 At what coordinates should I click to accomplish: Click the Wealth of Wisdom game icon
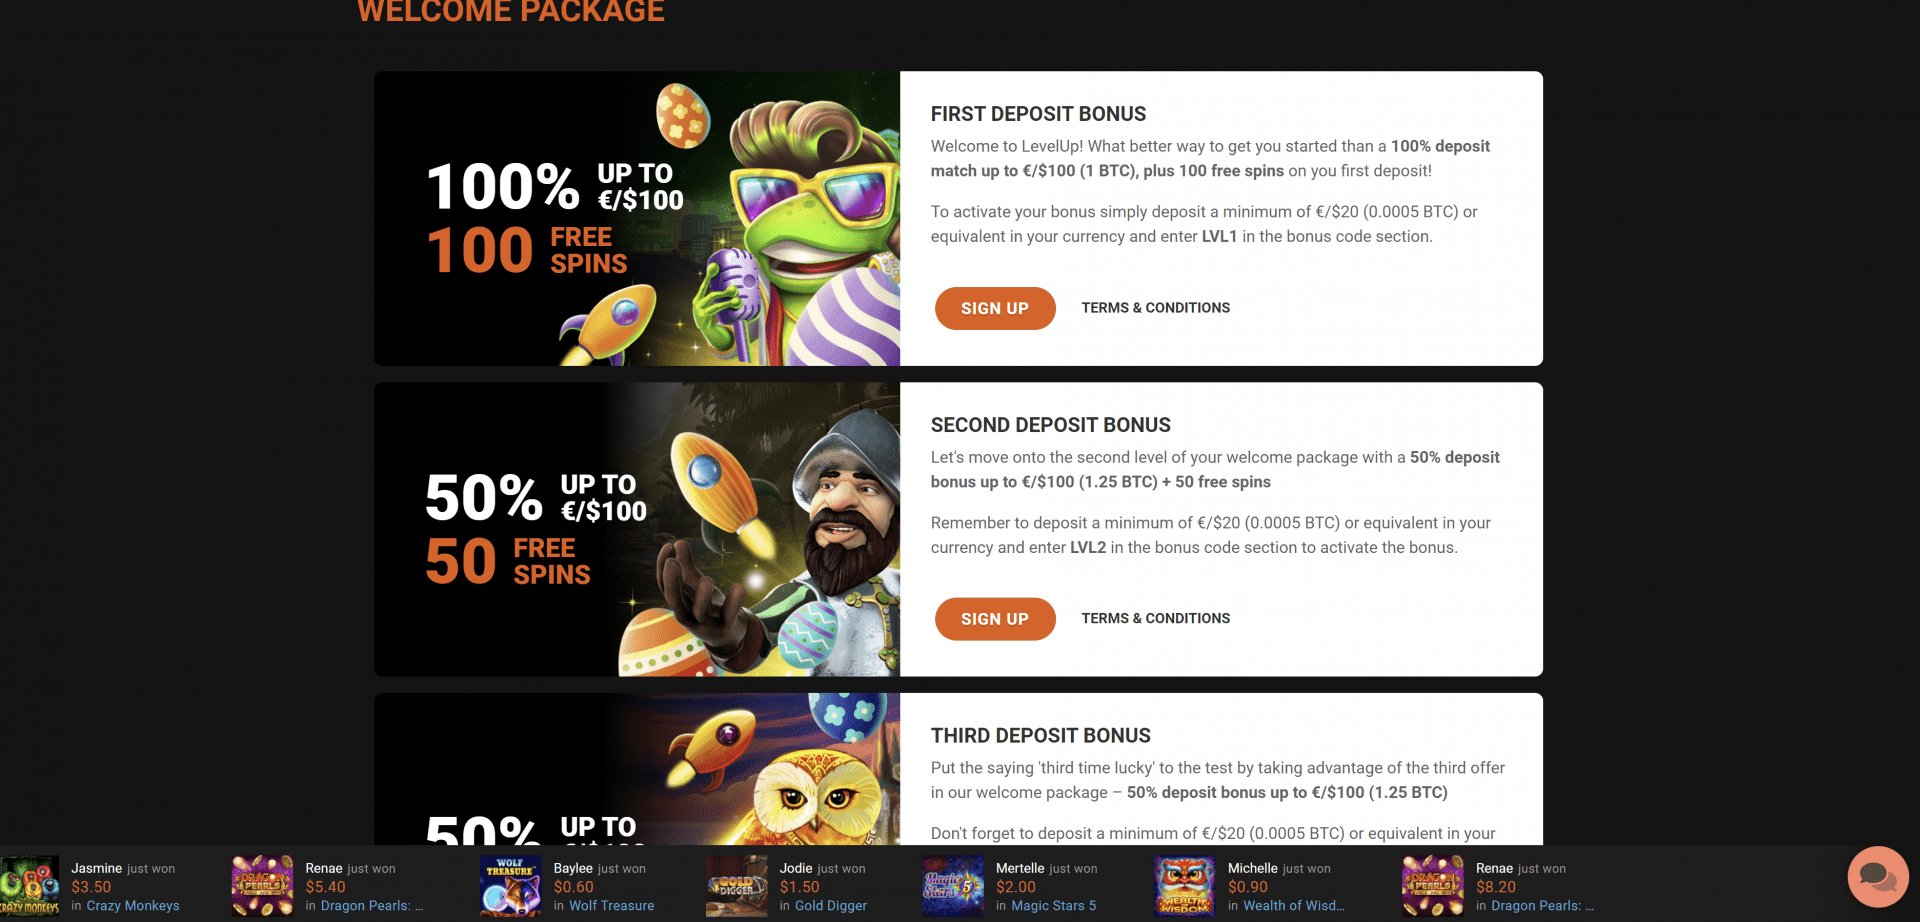[1184, 886]
